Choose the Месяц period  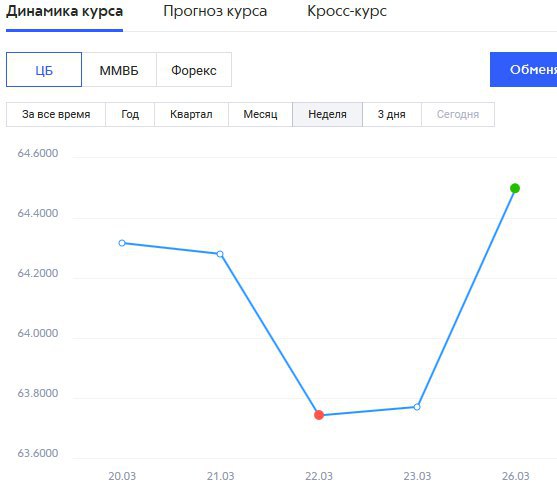pyautogui.click(x=260, y=114)
